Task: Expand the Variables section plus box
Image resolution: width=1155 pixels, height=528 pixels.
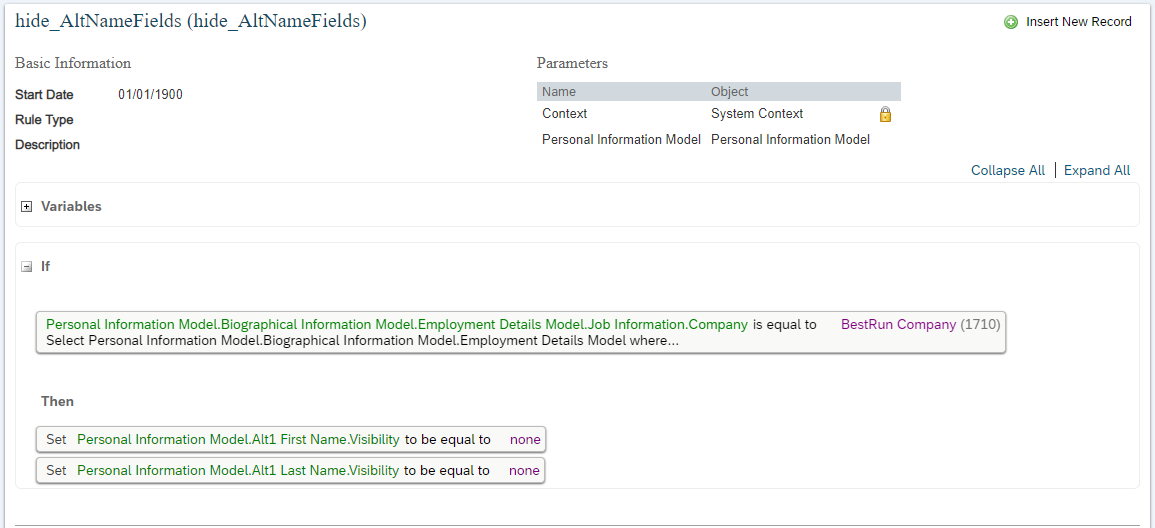Action: 27,207
